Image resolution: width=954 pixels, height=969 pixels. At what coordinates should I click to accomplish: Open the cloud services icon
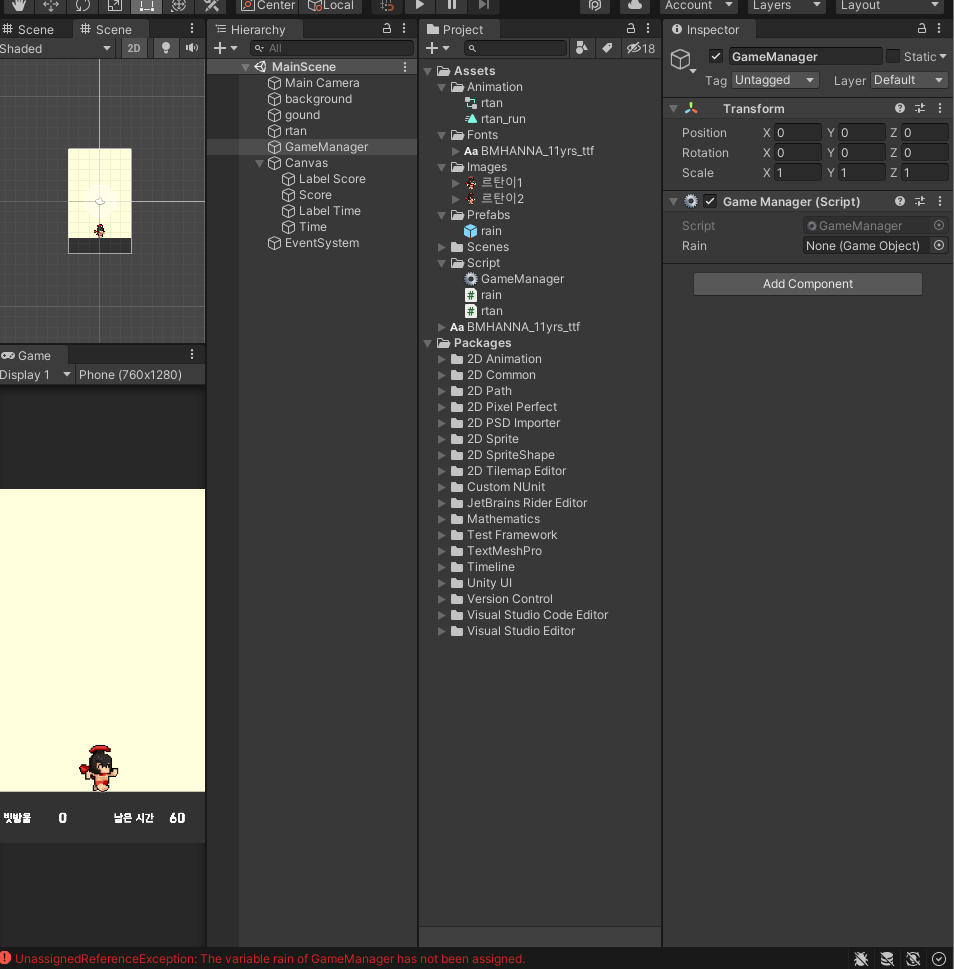[x=635, y=5]
